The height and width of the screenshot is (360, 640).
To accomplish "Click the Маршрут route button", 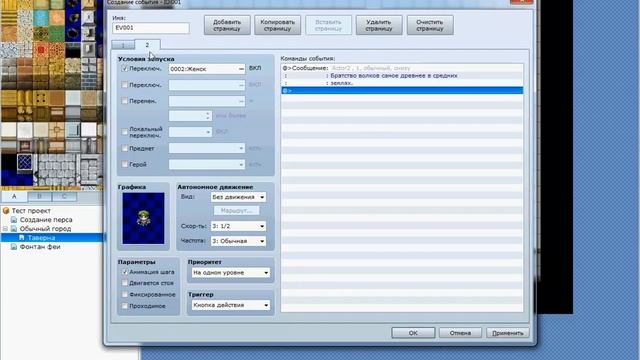I will click(x=236, y=211).
